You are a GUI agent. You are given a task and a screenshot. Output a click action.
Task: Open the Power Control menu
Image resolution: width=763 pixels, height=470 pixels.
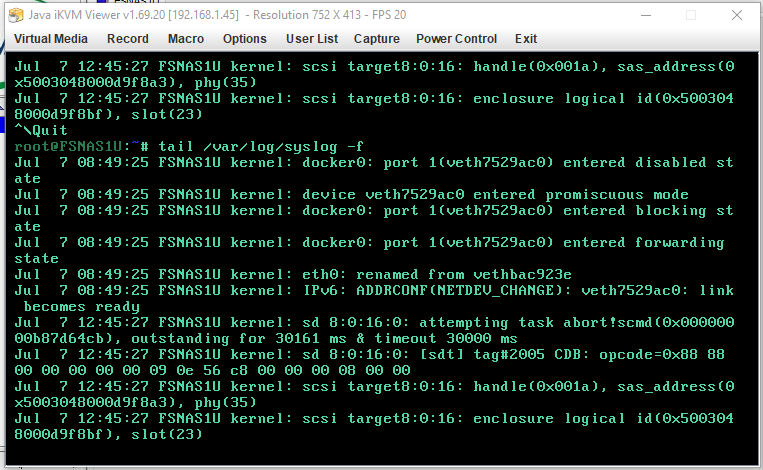click(x=456, y=39)
